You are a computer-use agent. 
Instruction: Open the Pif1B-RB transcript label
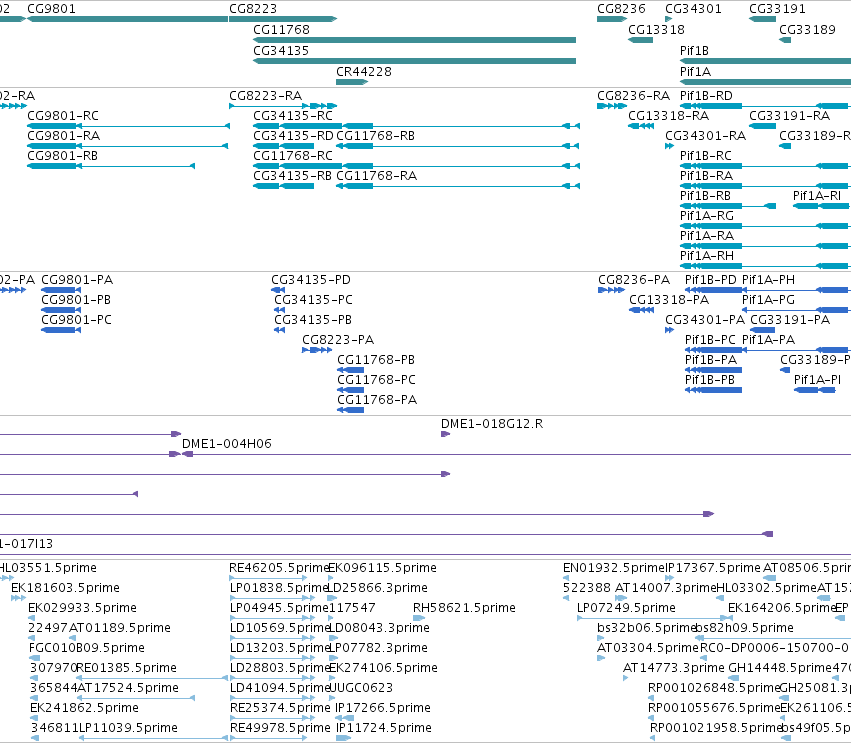706,196
